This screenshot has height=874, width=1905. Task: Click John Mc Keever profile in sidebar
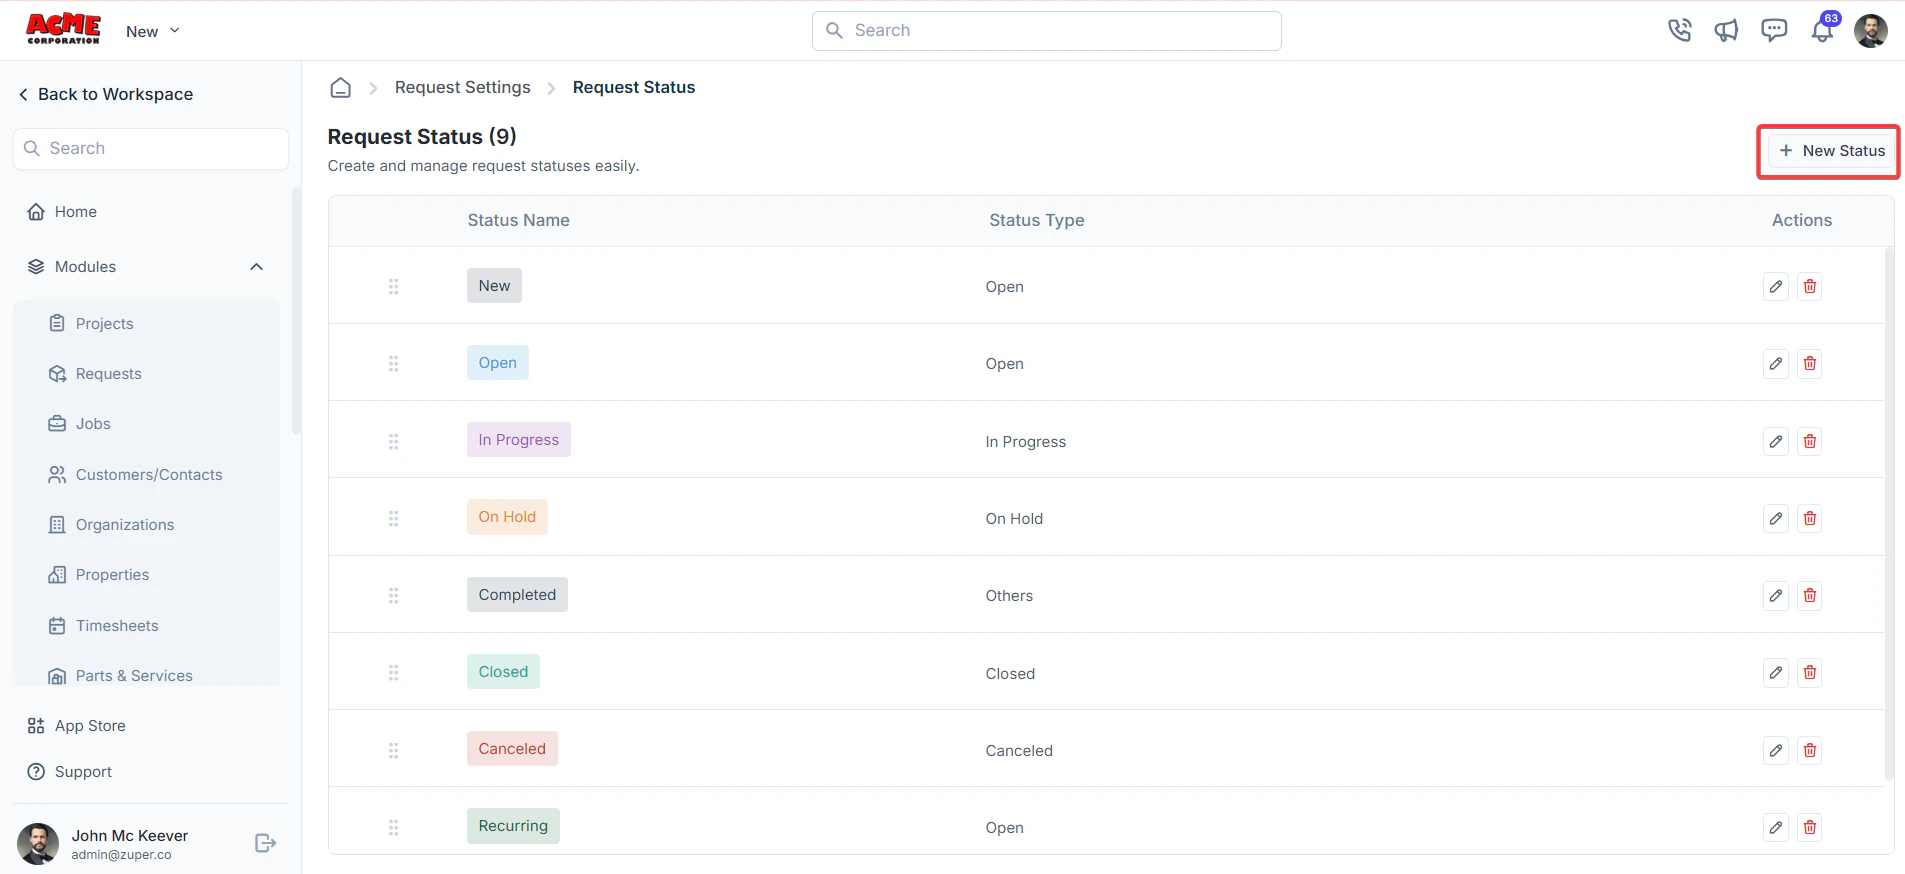tap(103, 844)
